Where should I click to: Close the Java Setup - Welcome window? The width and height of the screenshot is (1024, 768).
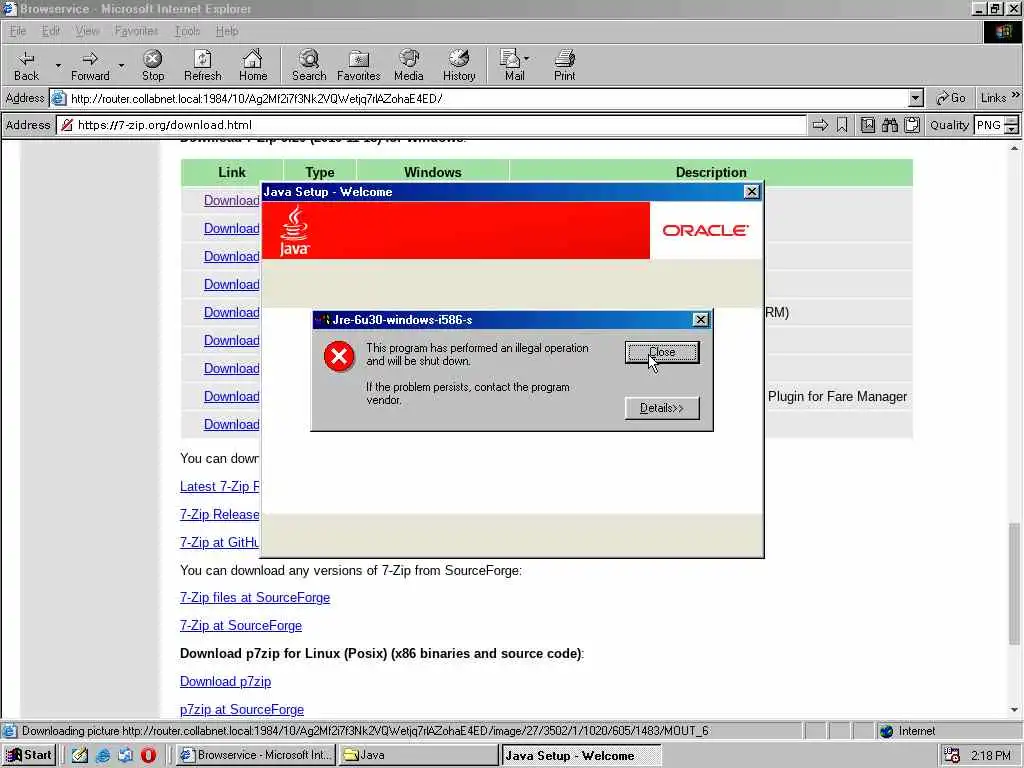pos(752,191)
